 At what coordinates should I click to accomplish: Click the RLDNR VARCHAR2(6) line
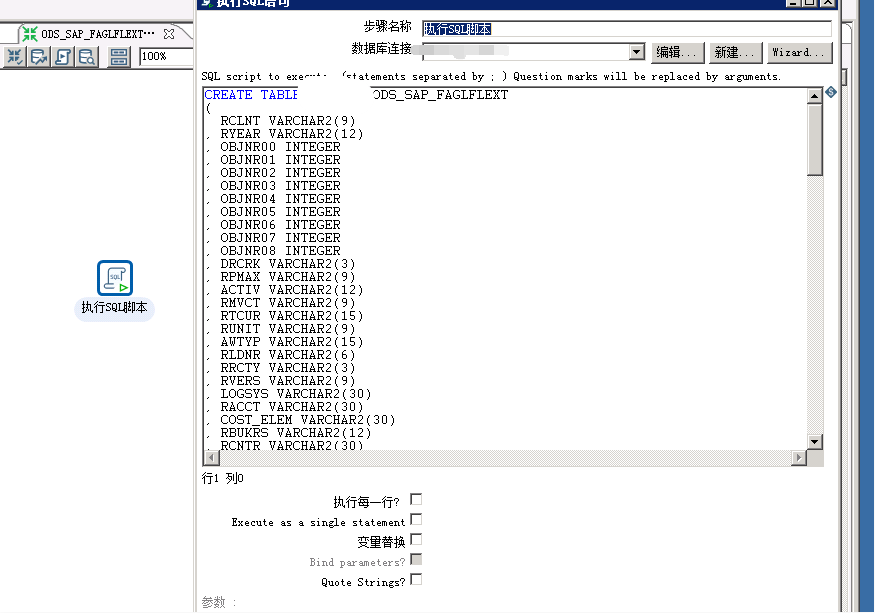(287, 355)
